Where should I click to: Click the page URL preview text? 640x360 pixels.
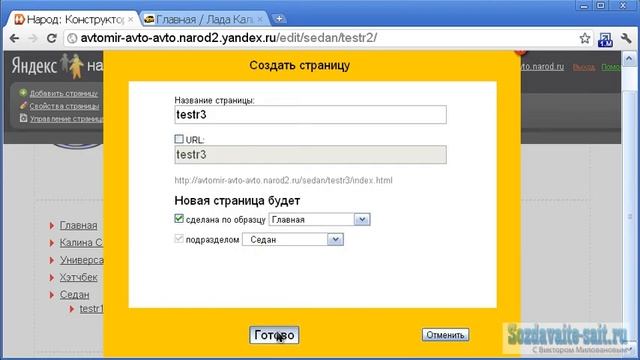click(283, 180)
